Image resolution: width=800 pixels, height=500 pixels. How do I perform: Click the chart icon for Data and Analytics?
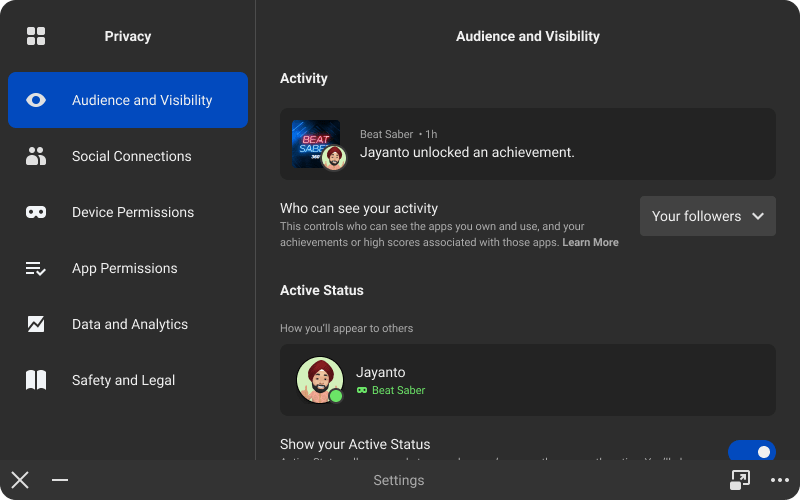(x=36, y=324)
